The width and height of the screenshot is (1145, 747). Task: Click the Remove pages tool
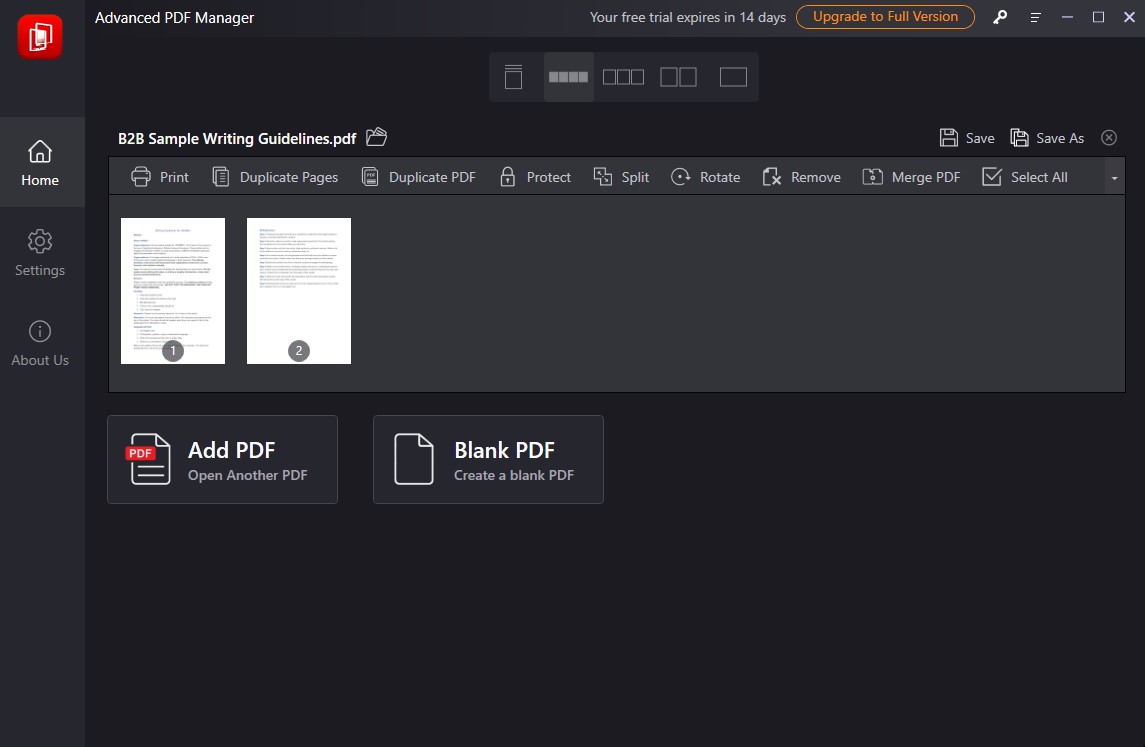(x=801, y=177)
